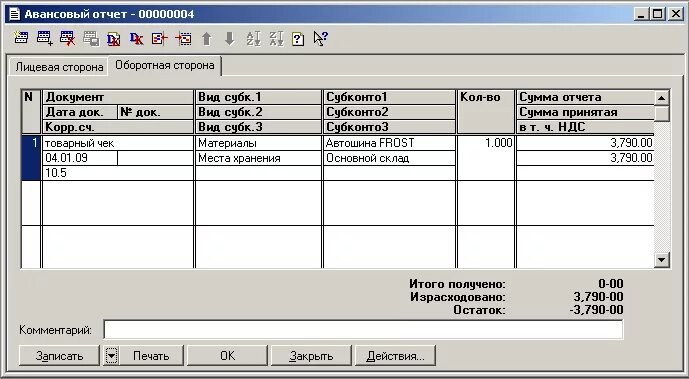
Task: Click the № док. header
Action: point(156,112)
